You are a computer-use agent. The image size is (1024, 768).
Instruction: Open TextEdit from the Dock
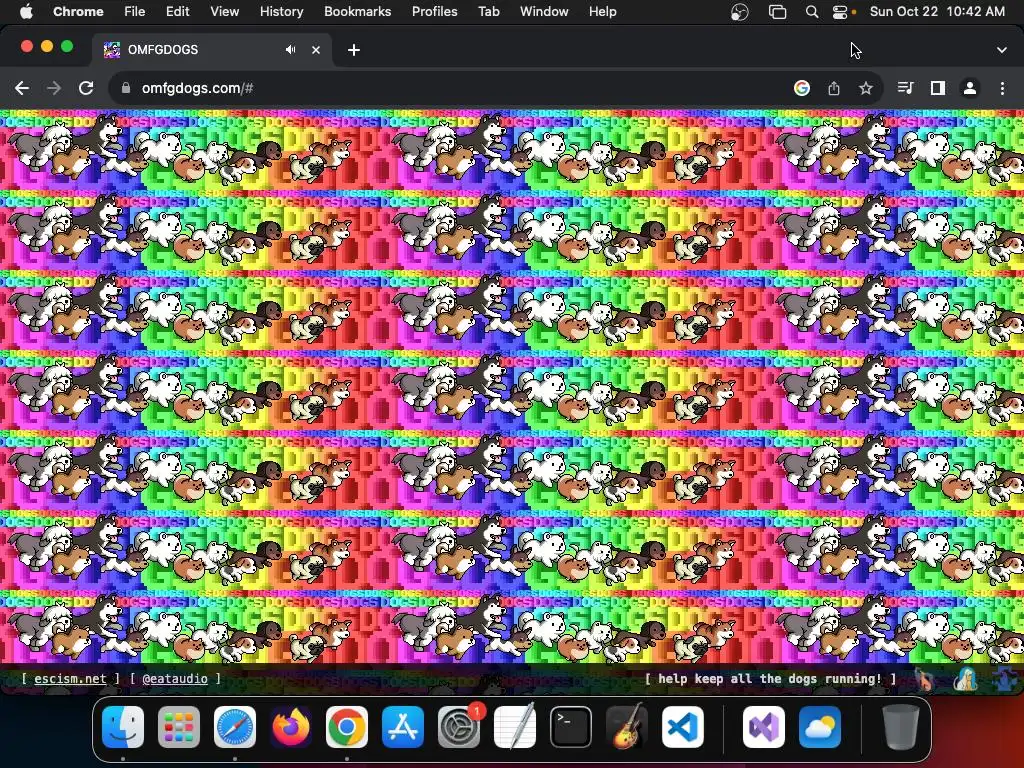515,727
